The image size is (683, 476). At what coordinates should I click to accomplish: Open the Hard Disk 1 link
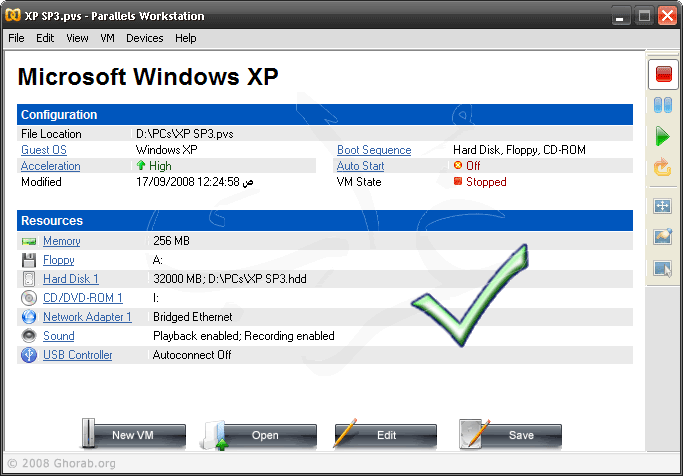[71, 279]
